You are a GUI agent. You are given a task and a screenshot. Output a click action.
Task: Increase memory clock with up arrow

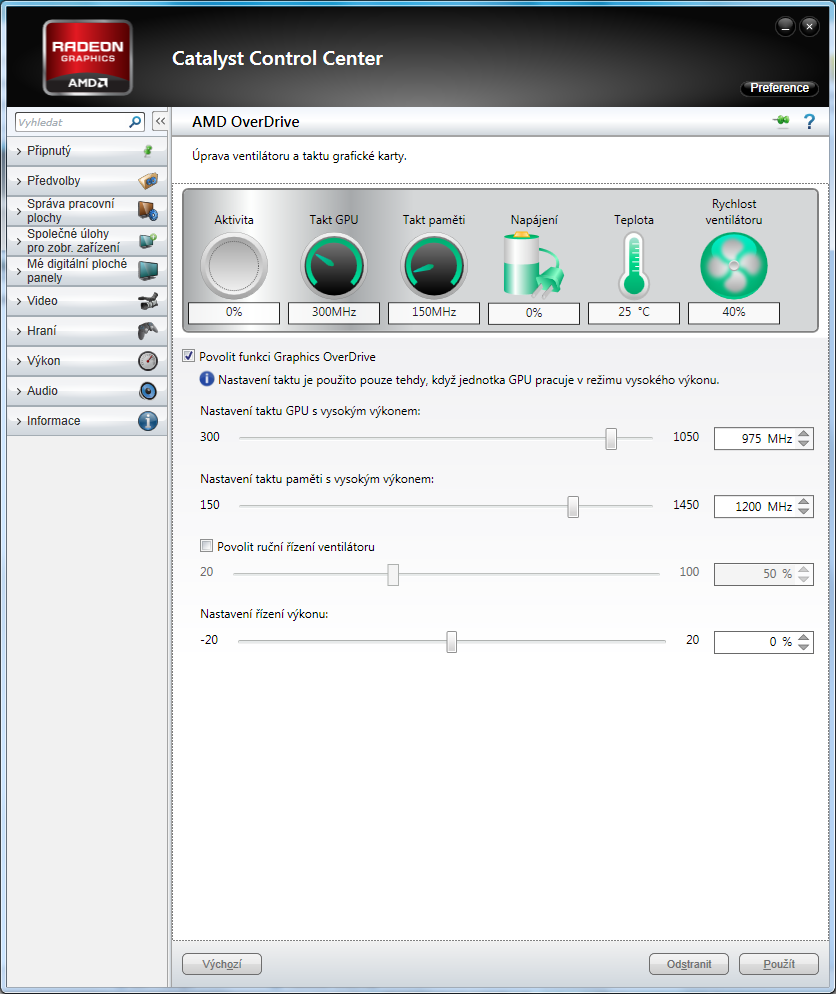click(x=804, y=501)
